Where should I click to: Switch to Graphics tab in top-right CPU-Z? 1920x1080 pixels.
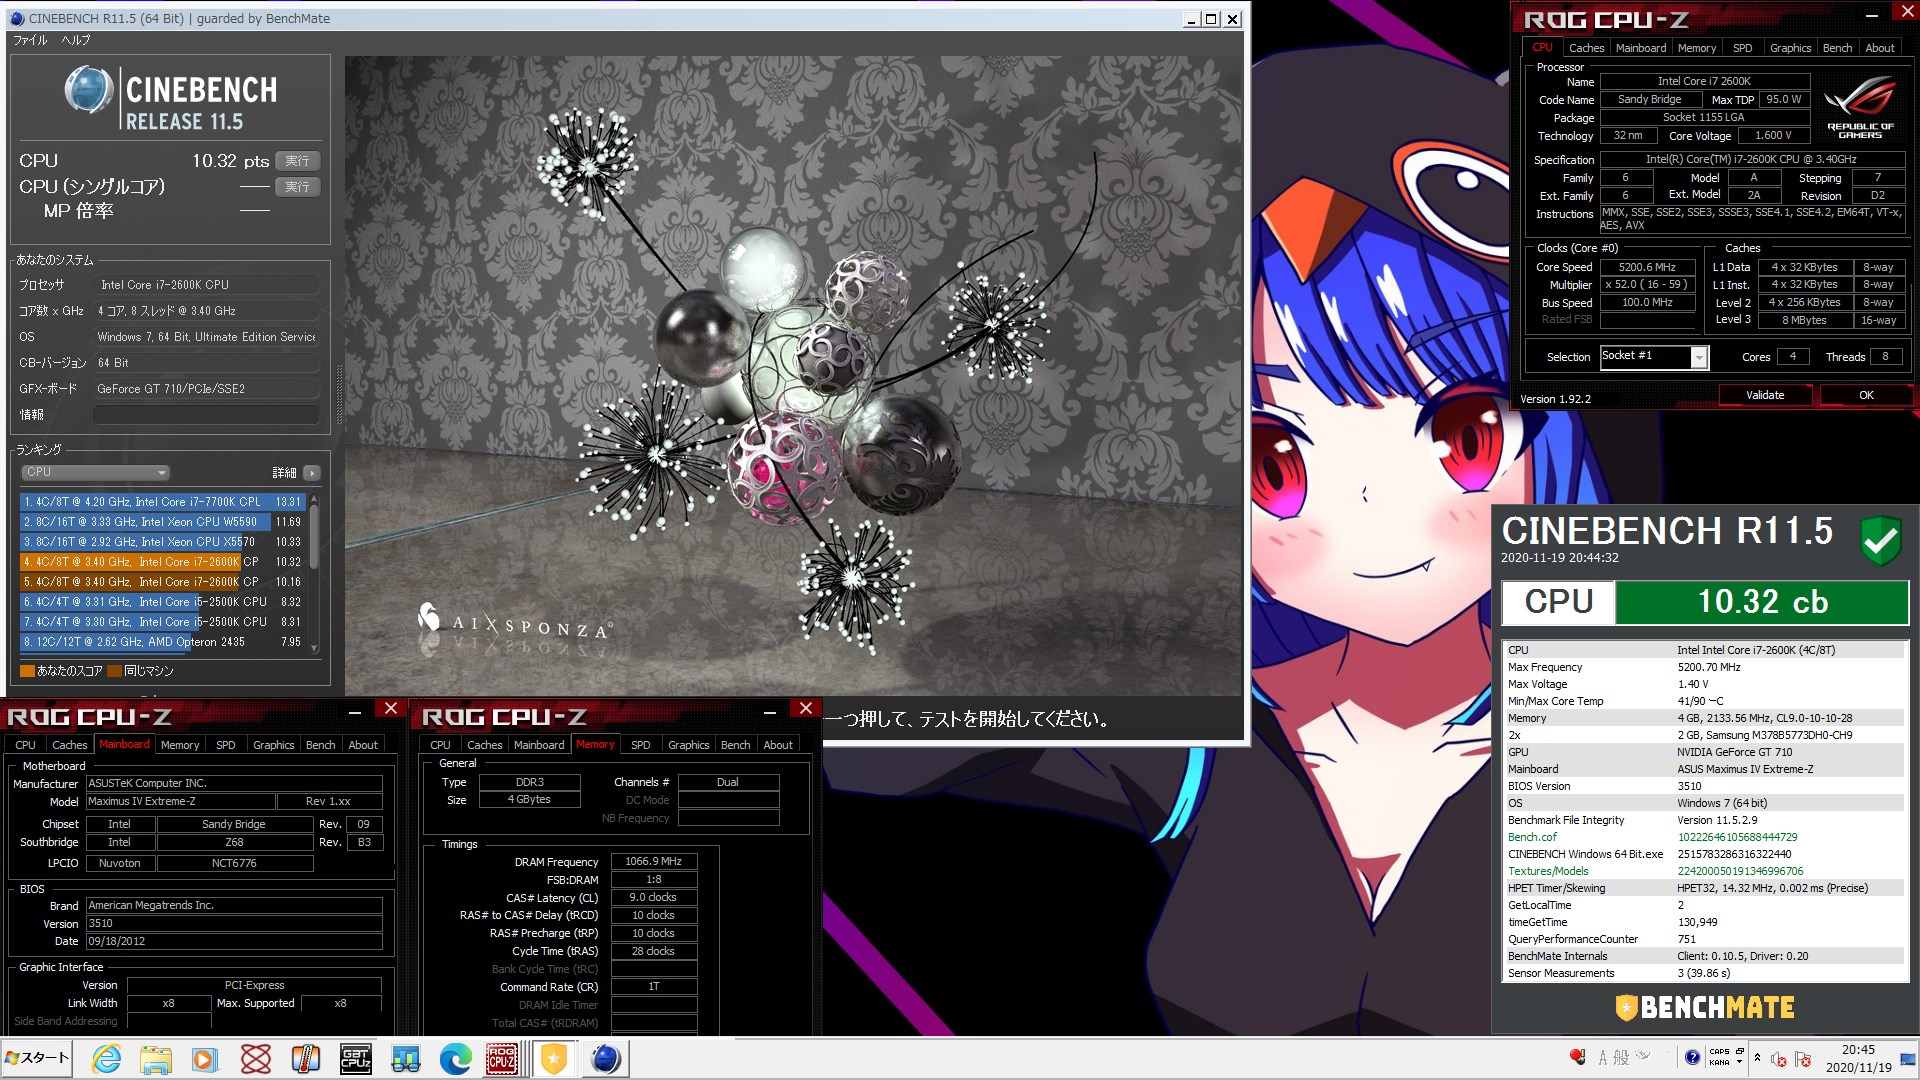coord(1790,48)
